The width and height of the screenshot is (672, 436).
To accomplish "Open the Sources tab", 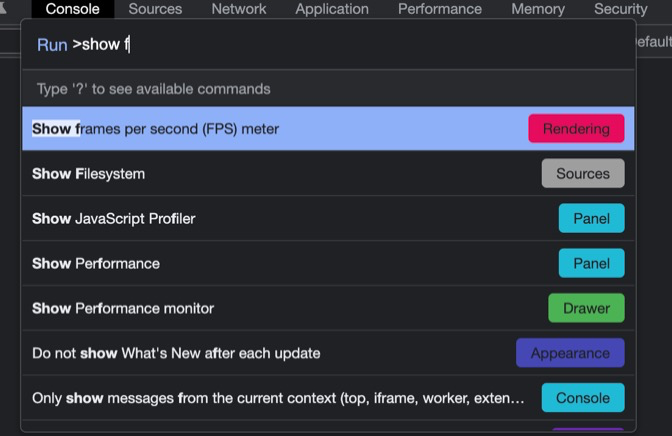I will pyautogui.click(x=155, y=9).
